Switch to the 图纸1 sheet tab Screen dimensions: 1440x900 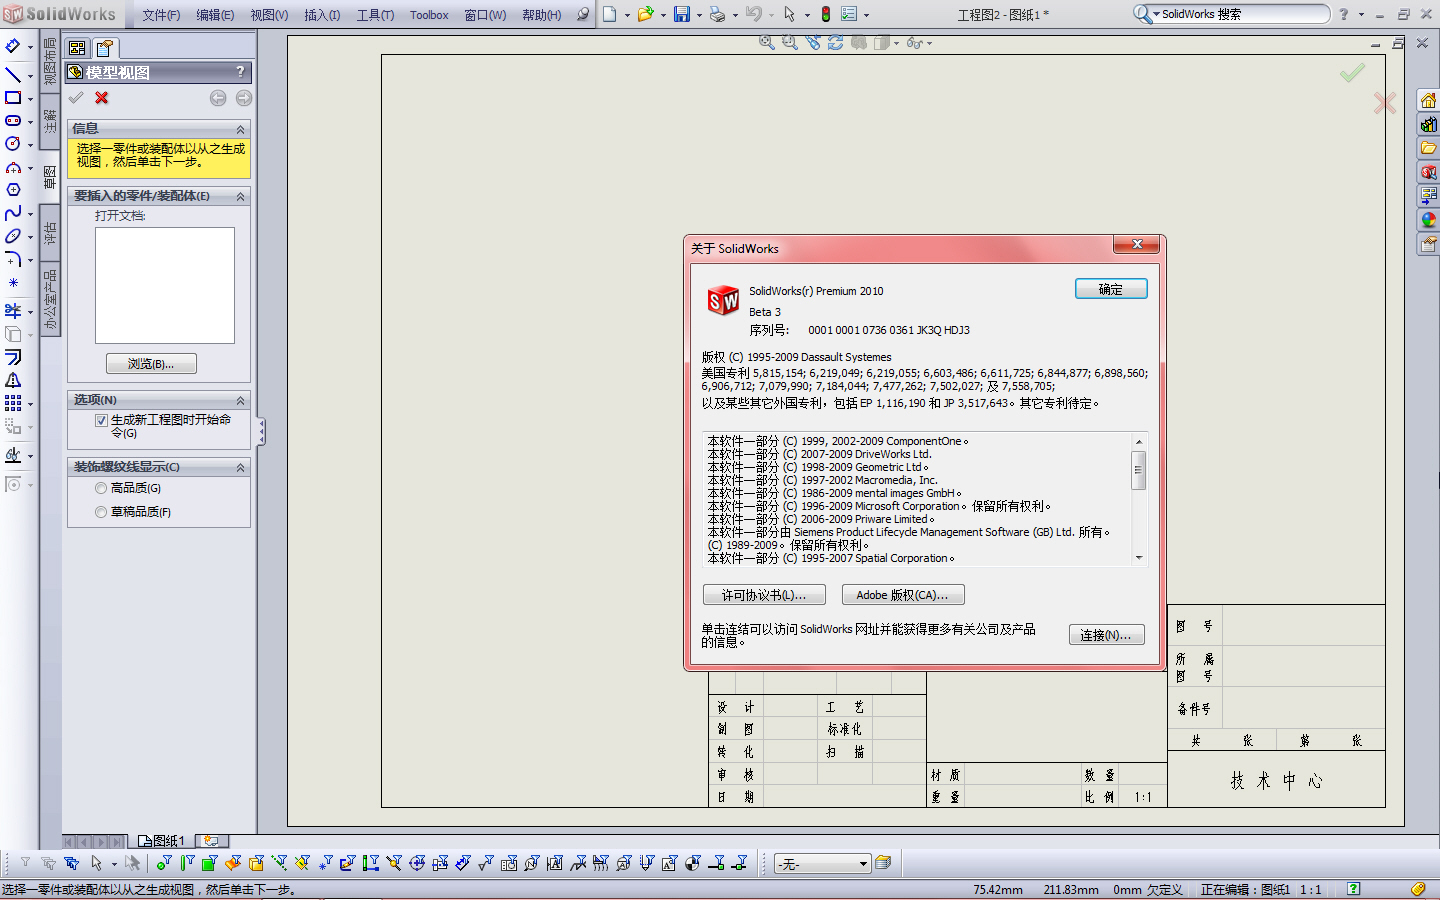click(x=163, y=841)
